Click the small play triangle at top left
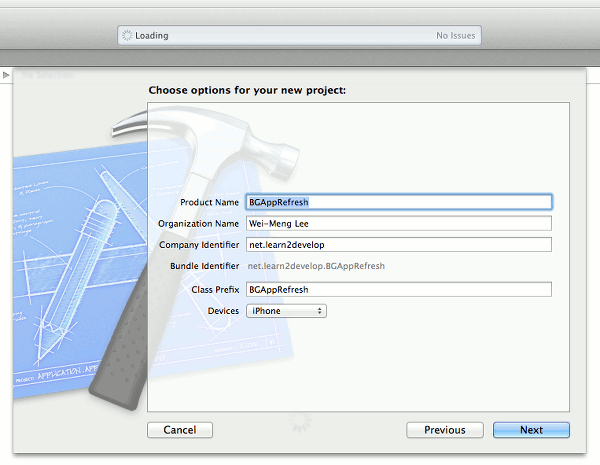 [6, 75]
